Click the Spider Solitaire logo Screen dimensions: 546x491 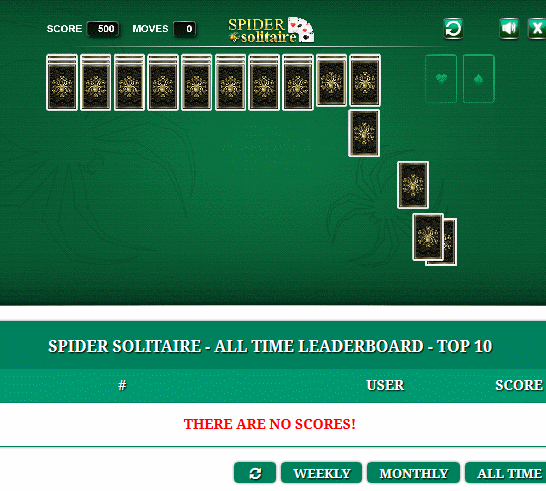point(271,30)
